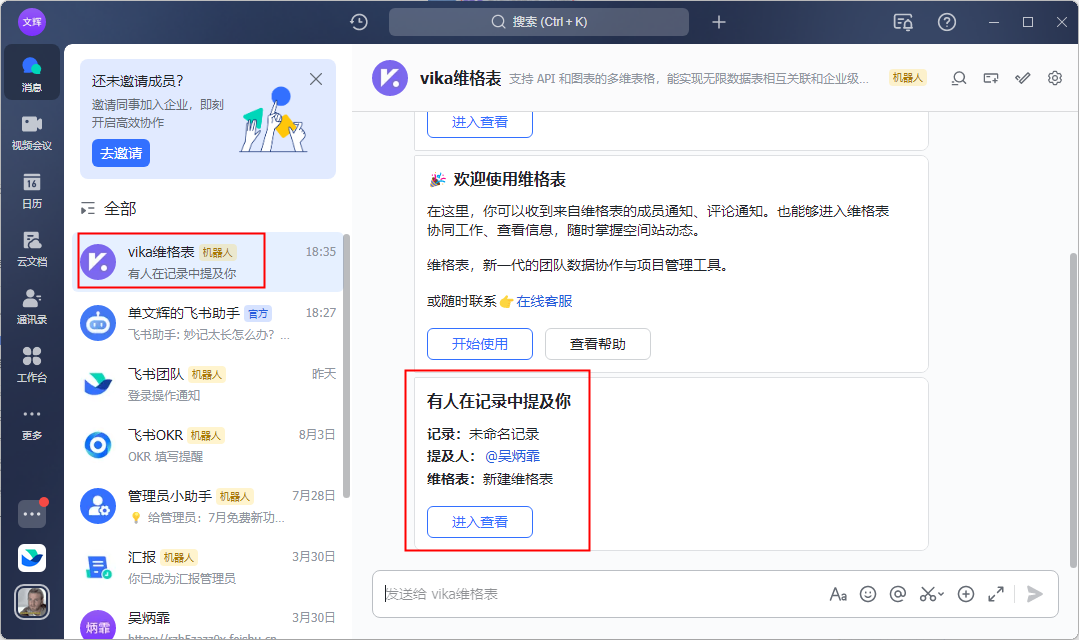Open the 管理员小助手 chat

(208, 506)
